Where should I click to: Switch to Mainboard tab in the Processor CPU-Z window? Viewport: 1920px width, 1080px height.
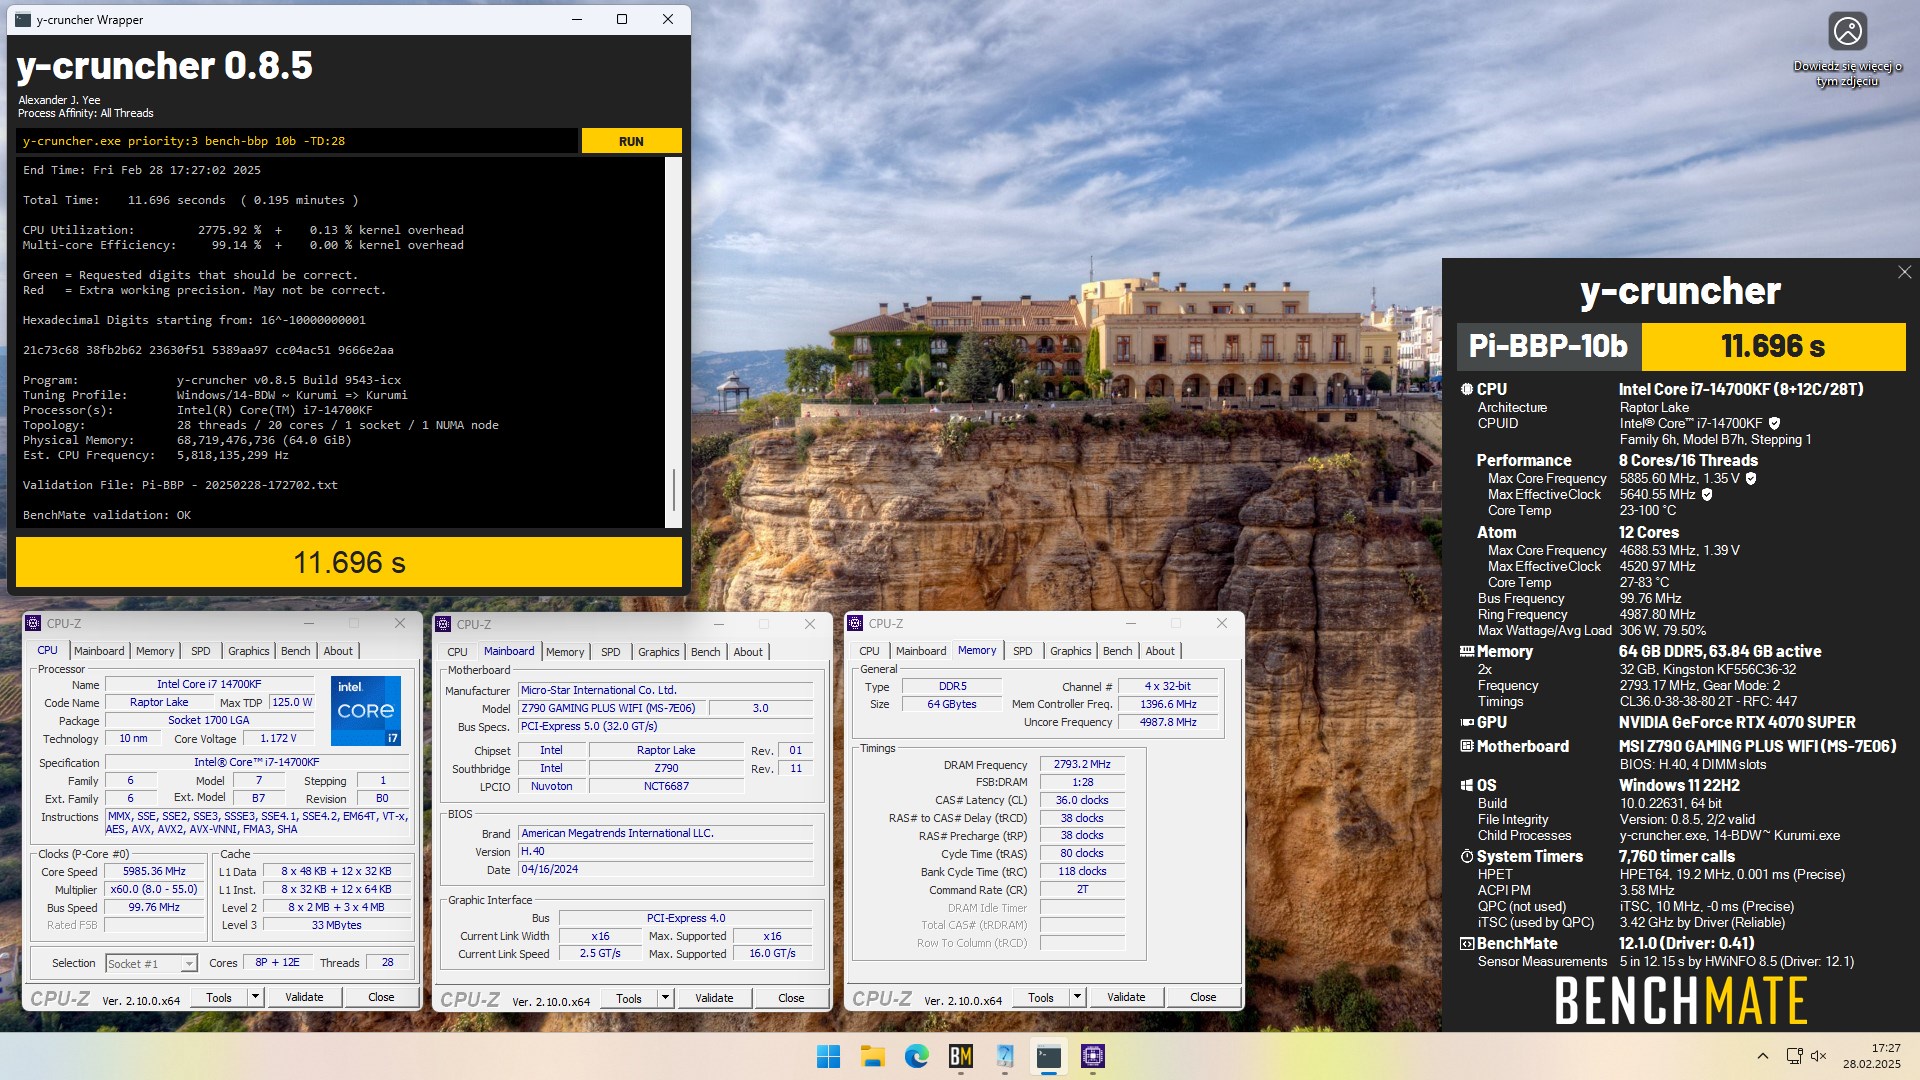[99, 651]
